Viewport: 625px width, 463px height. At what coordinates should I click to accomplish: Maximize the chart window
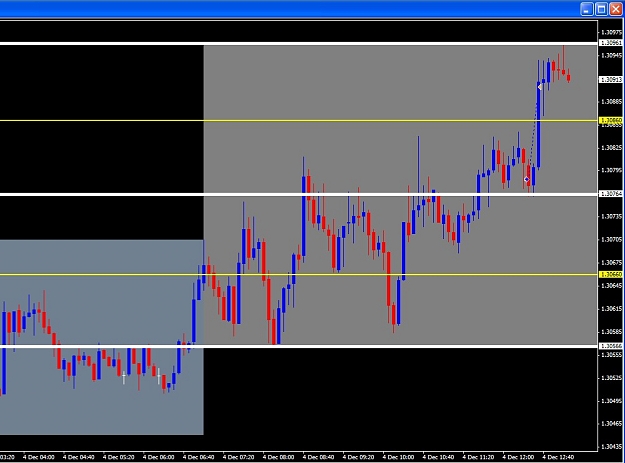(x=601, y=9)
